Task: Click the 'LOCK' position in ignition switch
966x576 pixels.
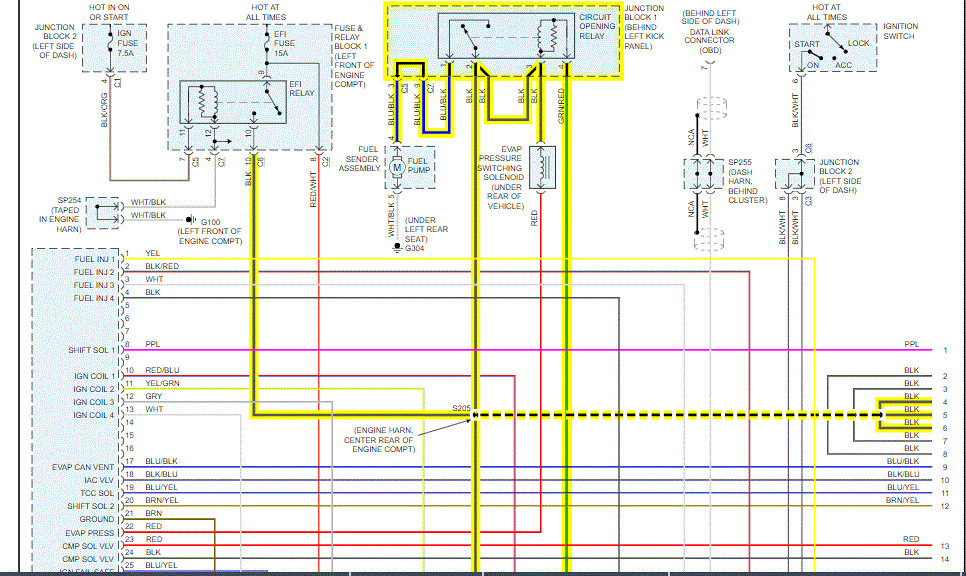Action: pos(858,43)
